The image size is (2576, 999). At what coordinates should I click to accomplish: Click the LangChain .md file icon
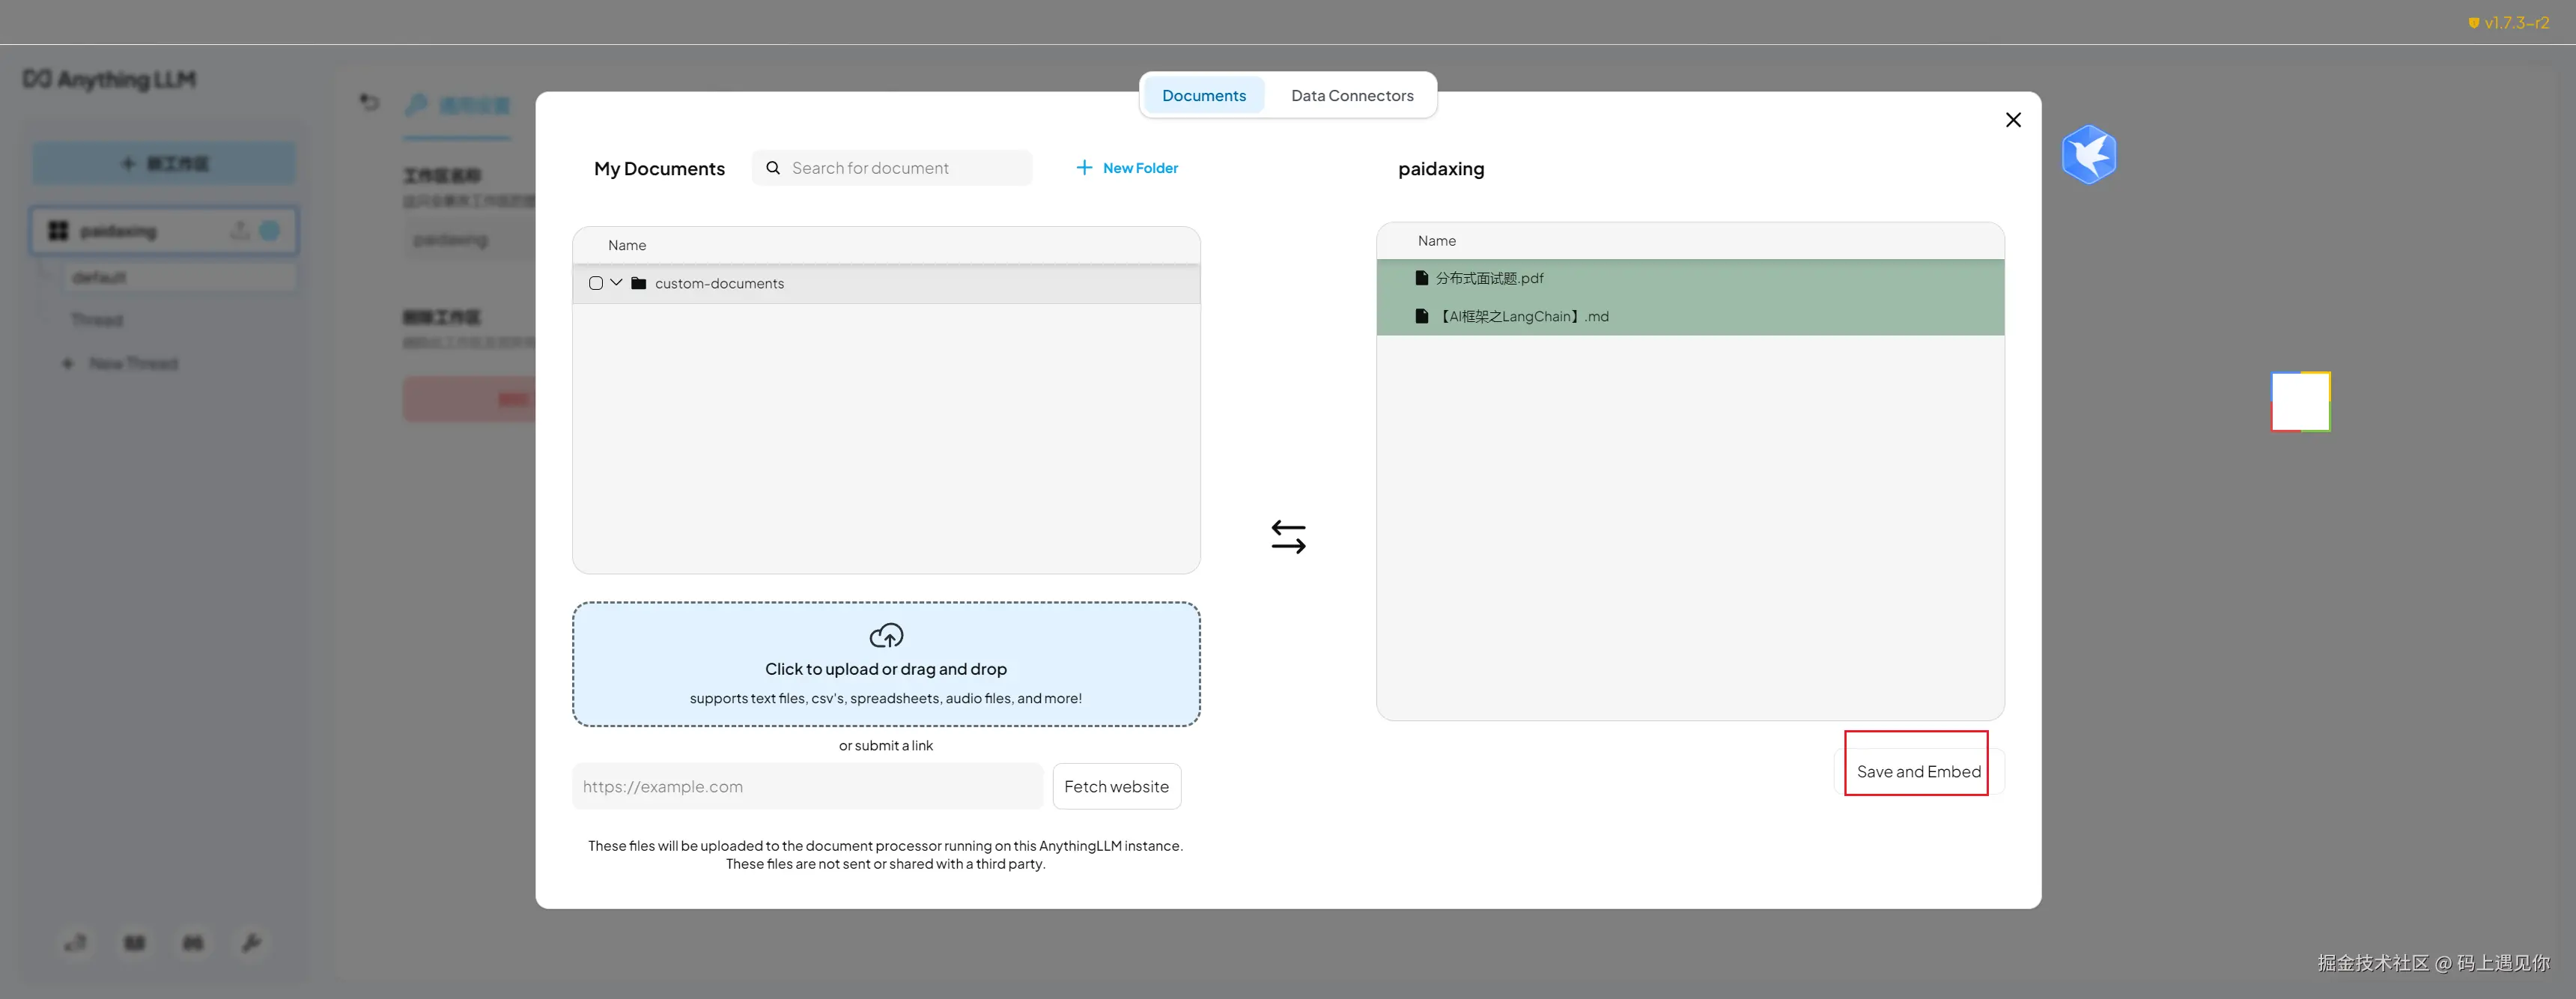point(1421,316)
